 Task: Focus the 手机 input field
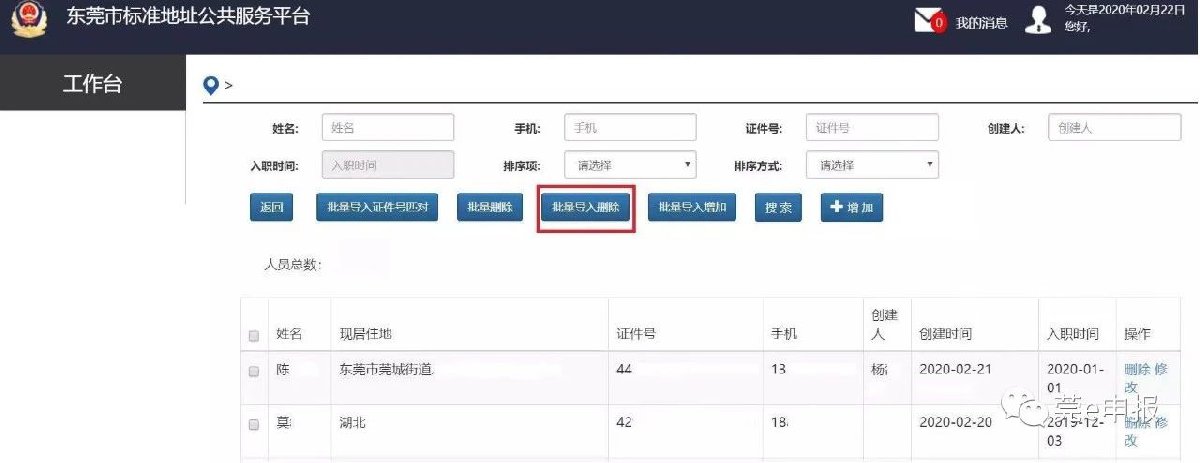click(630, 127)
